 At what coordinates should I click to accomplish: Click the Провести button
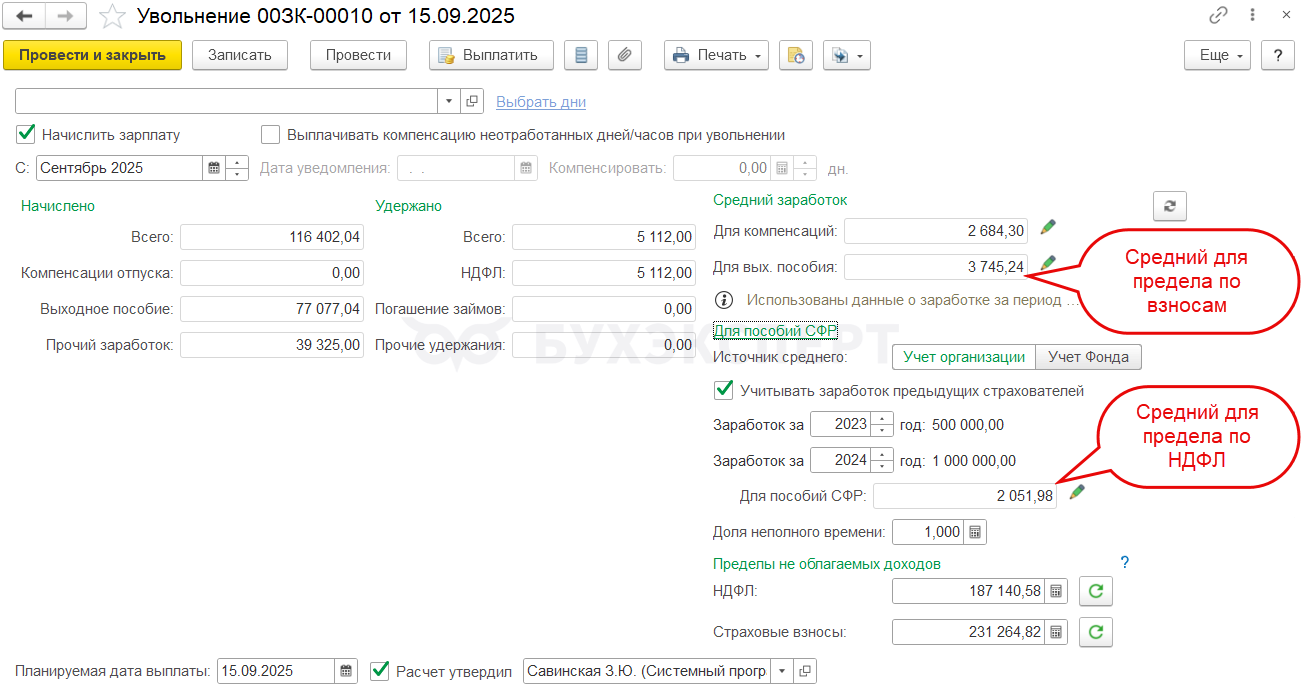(358, 55)
